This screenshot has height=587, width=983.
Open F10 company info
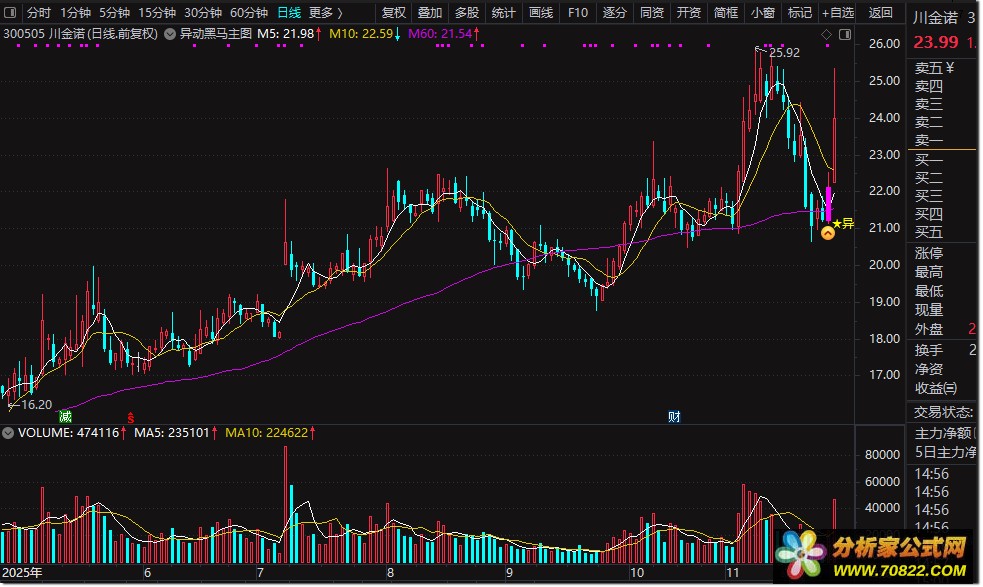pos(578,13)
